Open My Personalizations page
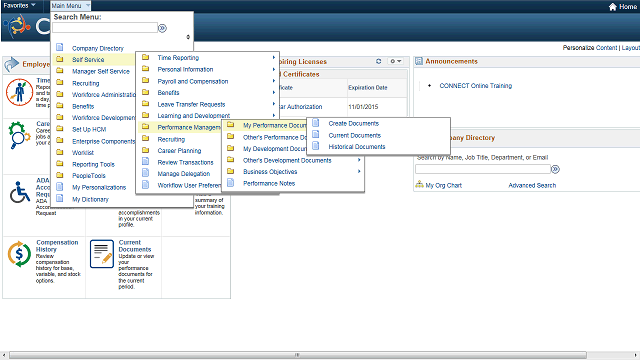 click(99, 188)
